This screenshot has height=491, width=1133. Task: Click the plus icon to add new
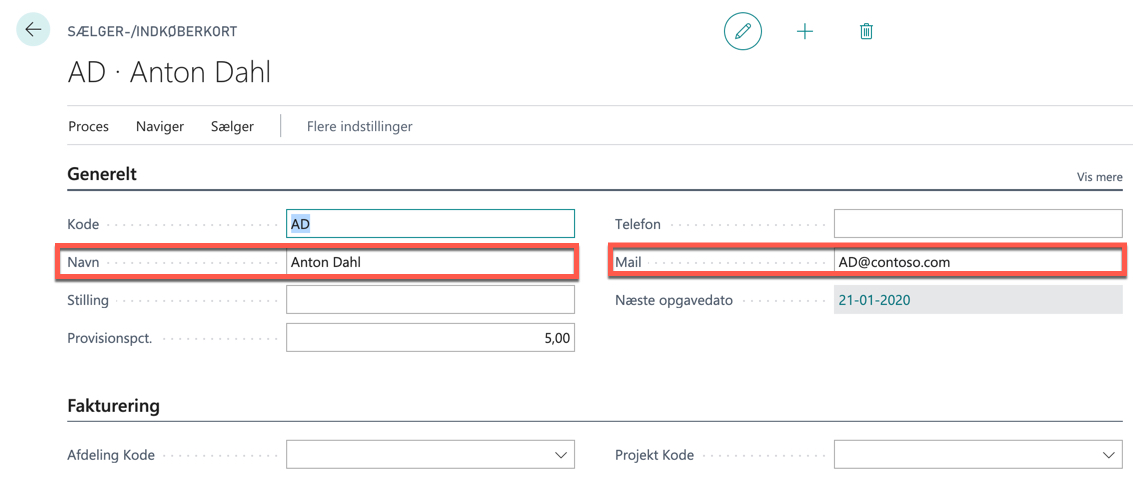coord(805,31)
